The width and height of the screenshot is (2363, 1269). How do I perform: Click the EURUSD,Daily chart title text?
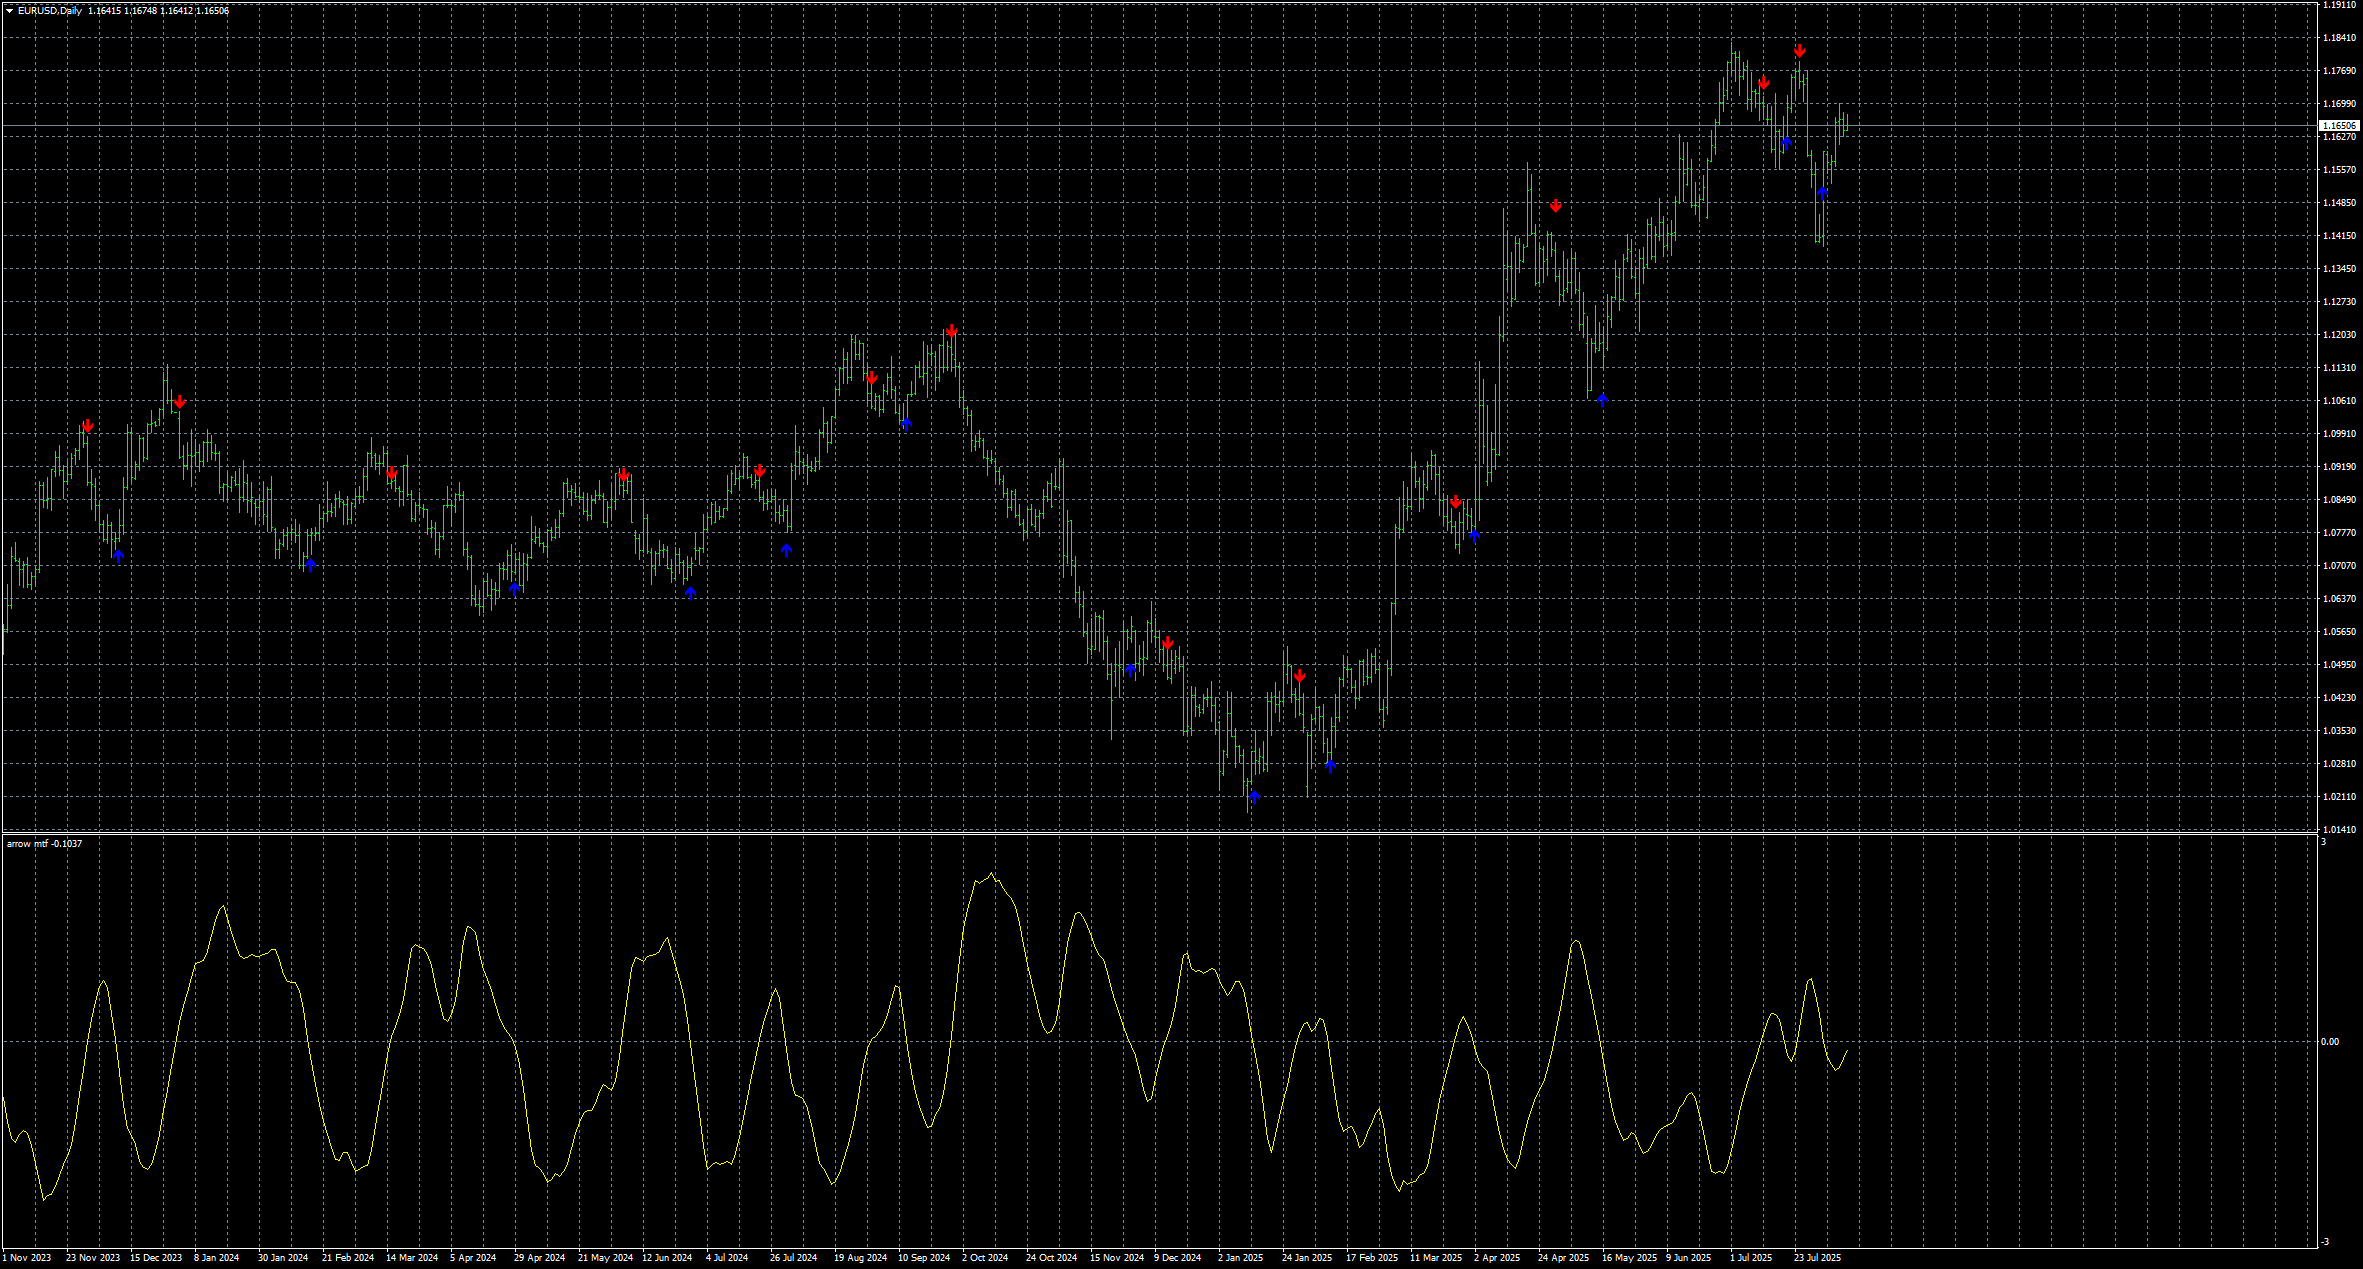[x=50, y=11]
